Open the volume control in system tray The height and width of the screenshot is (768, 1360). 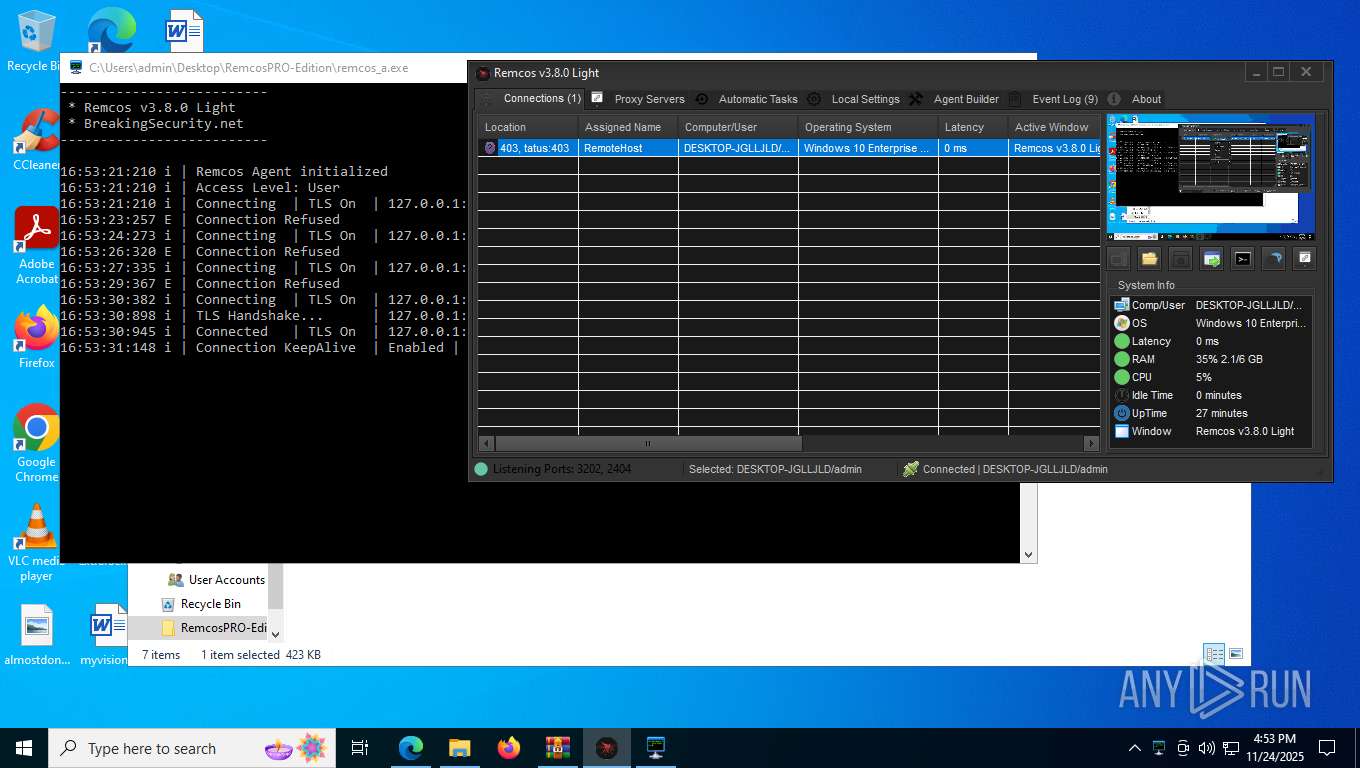(1207, 748)
